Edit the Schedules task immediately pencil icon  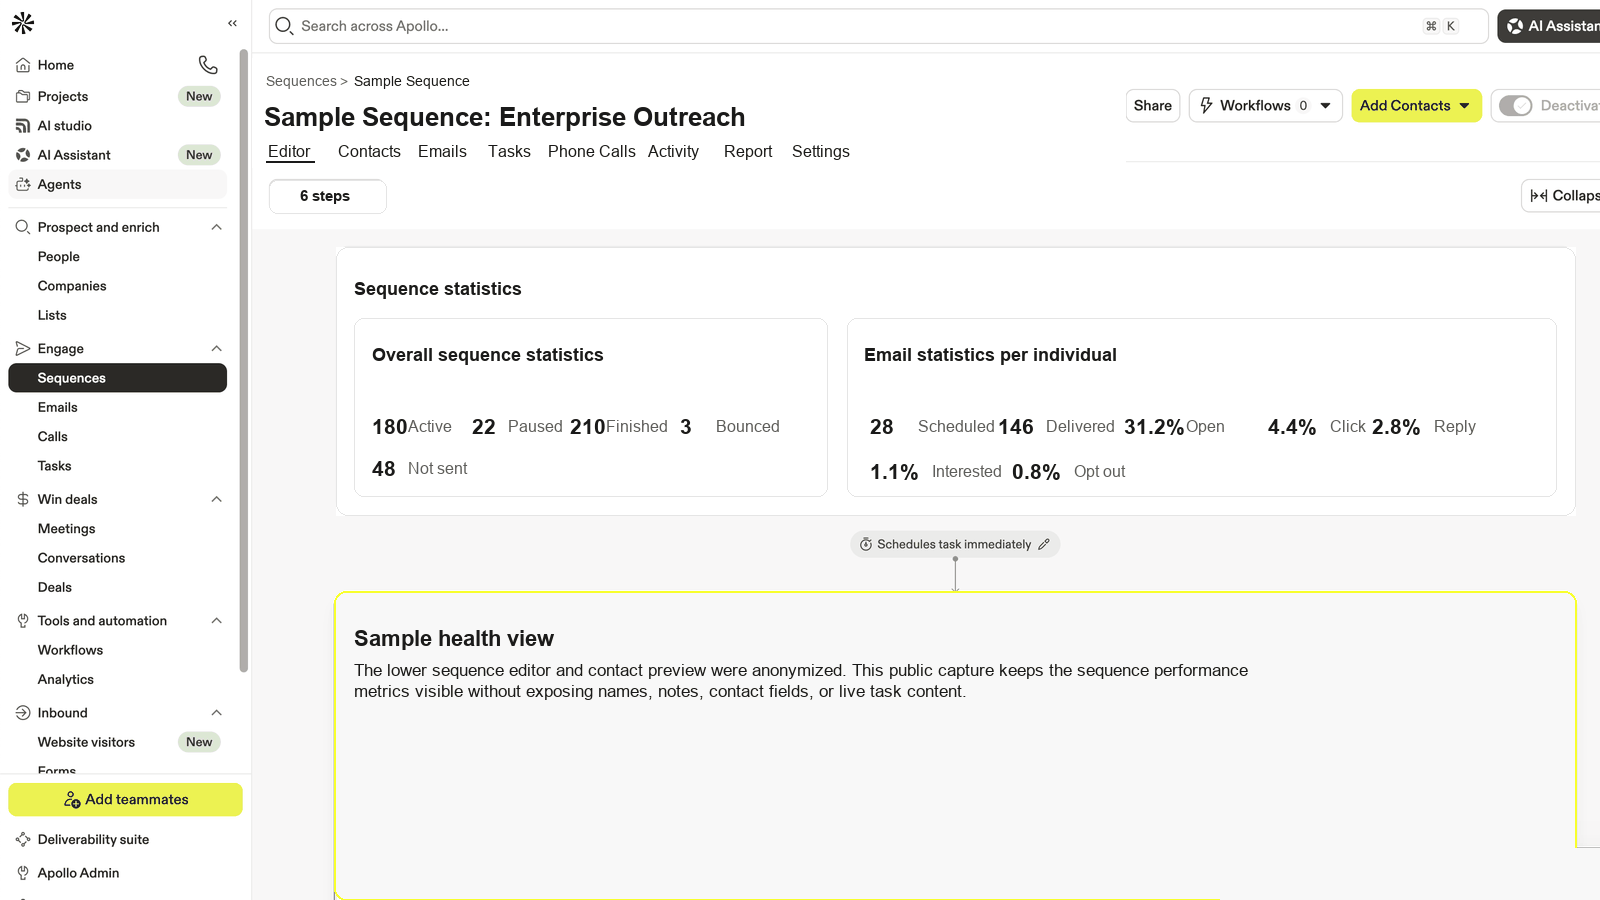[x=1044, y=544]
